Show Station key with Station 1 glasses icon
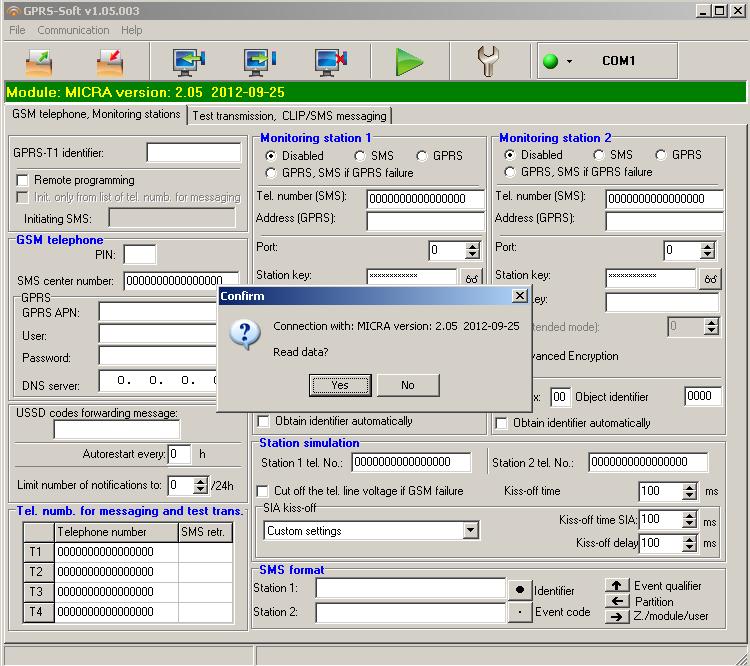Viewport: 750px width, 666px height. [471, 278]
